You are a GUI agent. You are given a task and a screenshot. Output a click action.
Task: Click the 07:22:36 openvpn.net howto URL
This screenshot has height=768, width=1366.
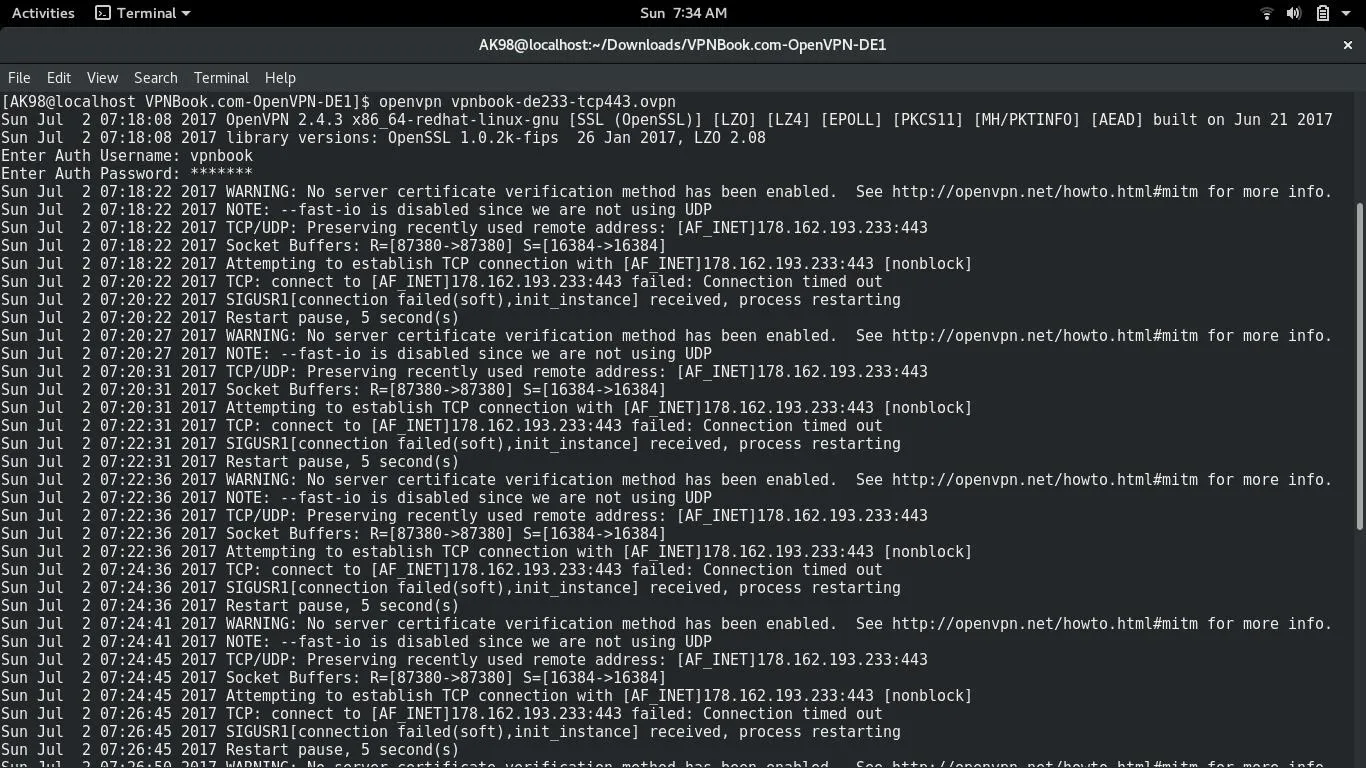coord(1044,480)
